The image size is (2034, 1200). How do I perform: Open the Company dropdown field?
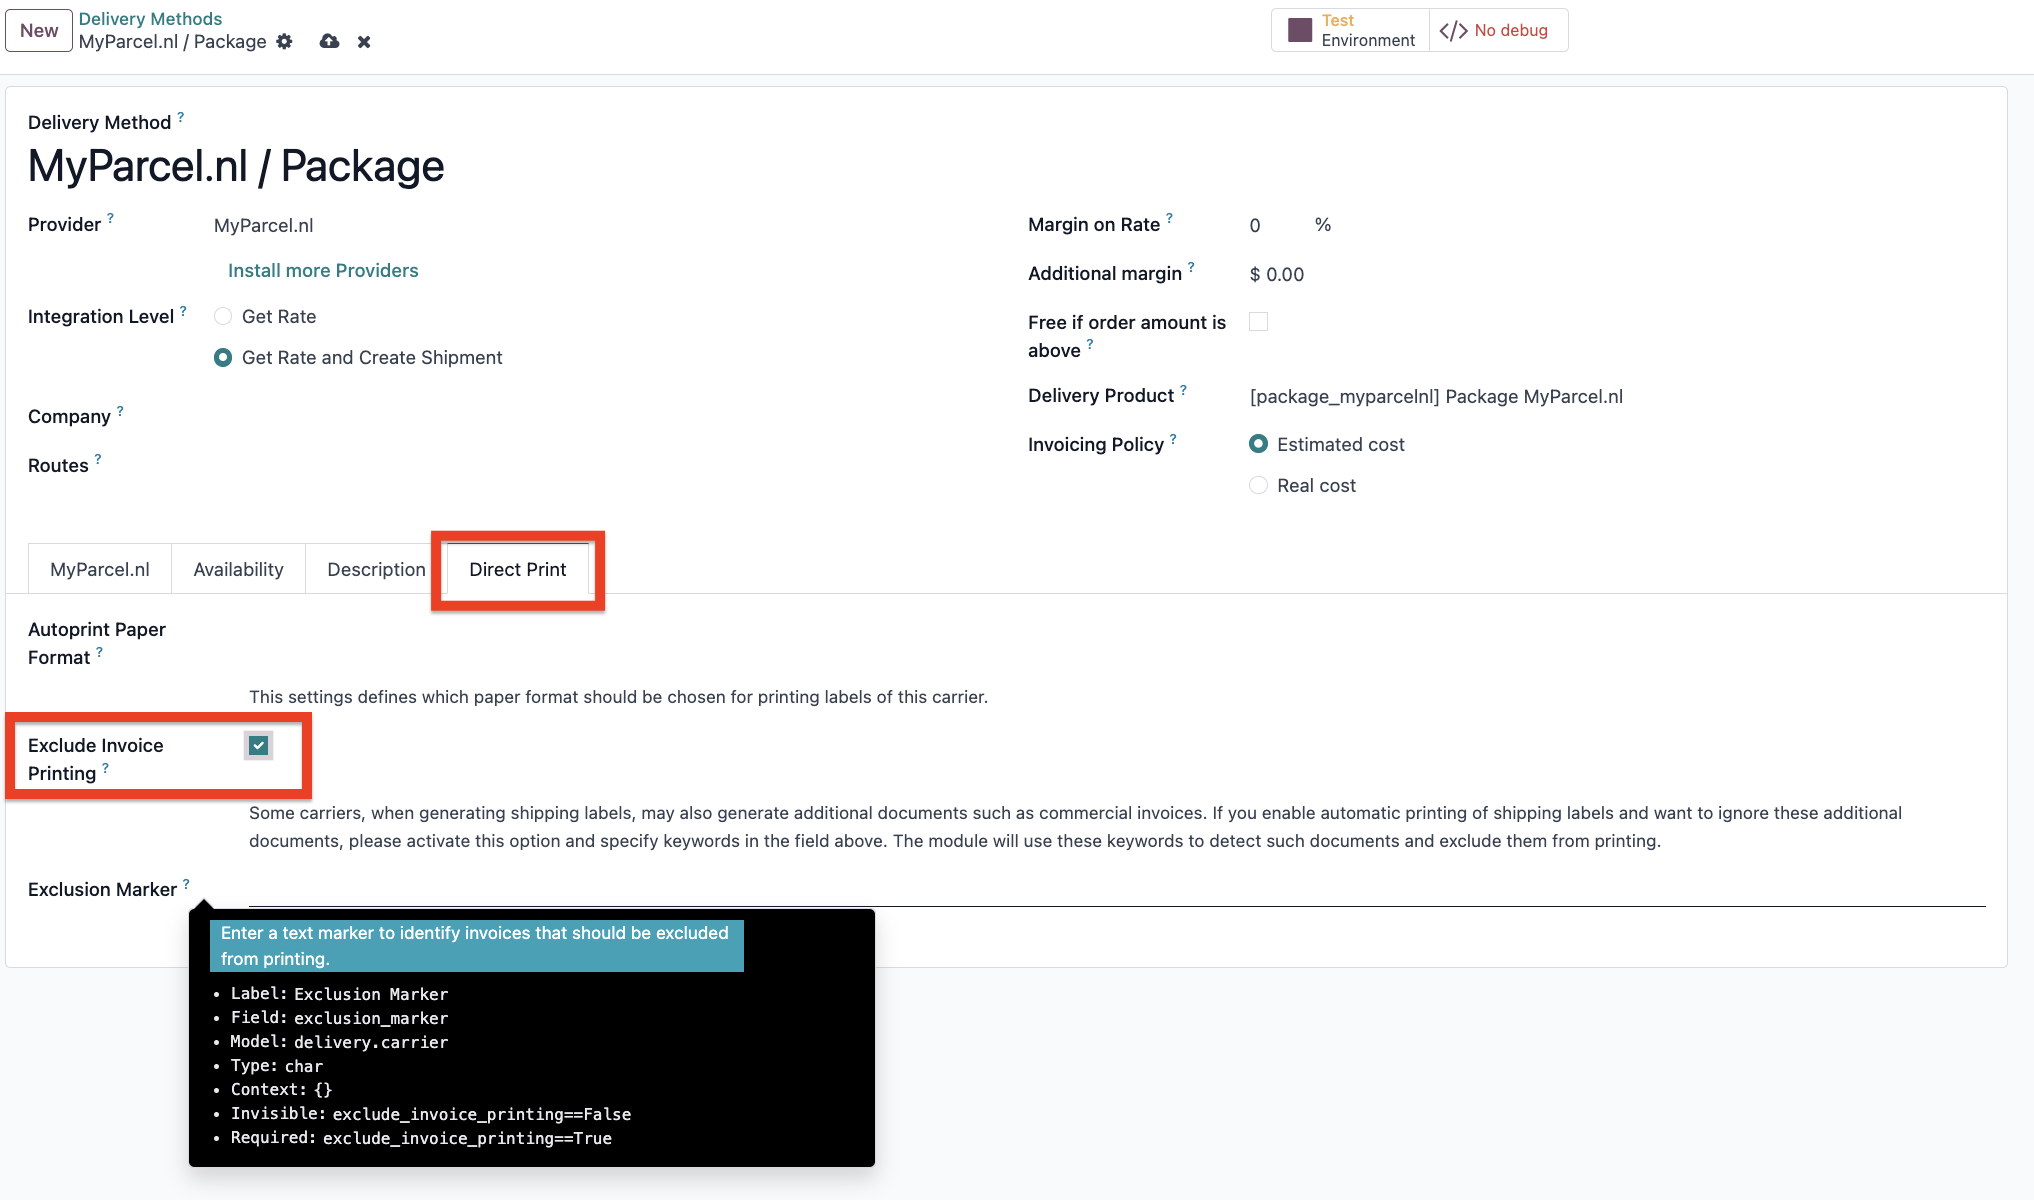click(600, 417)
